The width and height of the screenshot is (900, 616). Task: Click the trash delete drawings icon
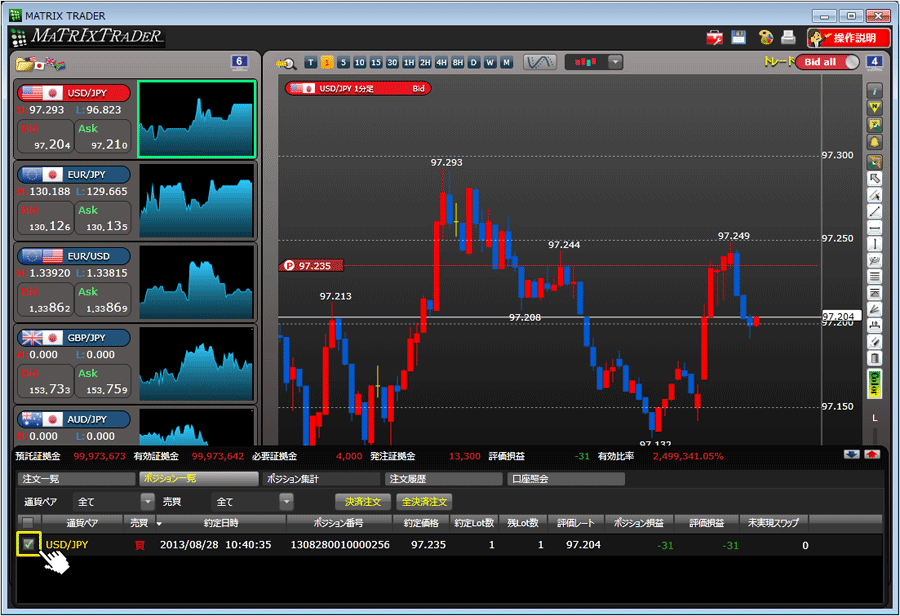coord(874,359)
